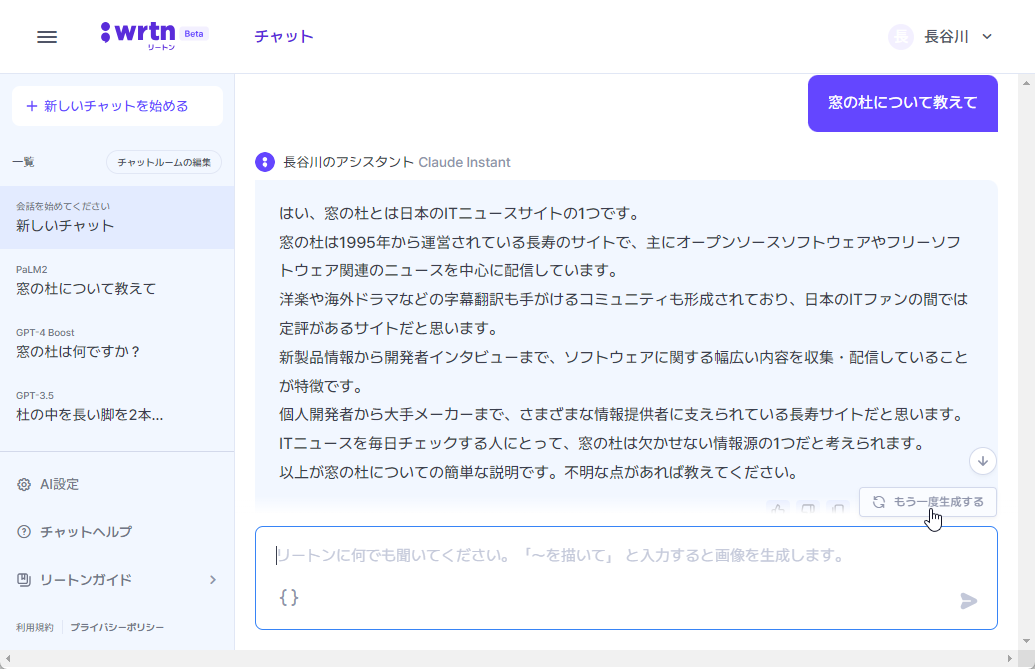Viewport: 1035px width, 669px height.
Task: Open AI設定 settings
Action: click(59, 484)
